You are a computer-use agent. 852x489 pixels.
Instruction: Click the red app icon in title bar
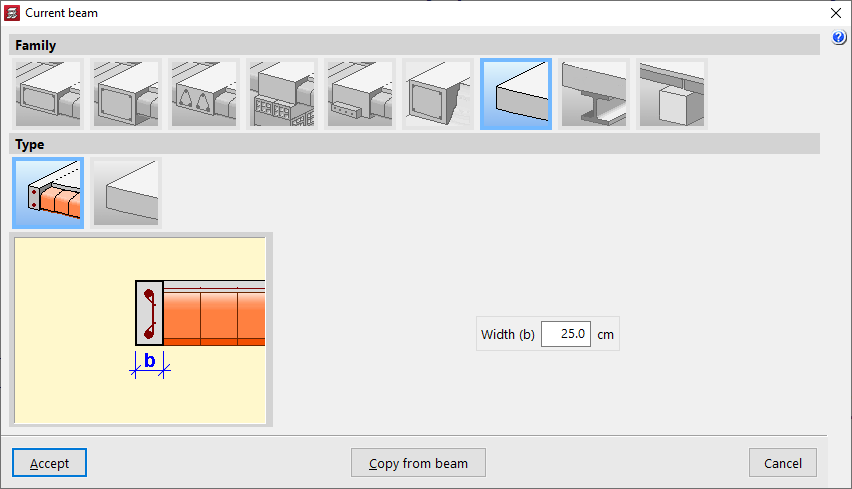[x=12, y=13]
